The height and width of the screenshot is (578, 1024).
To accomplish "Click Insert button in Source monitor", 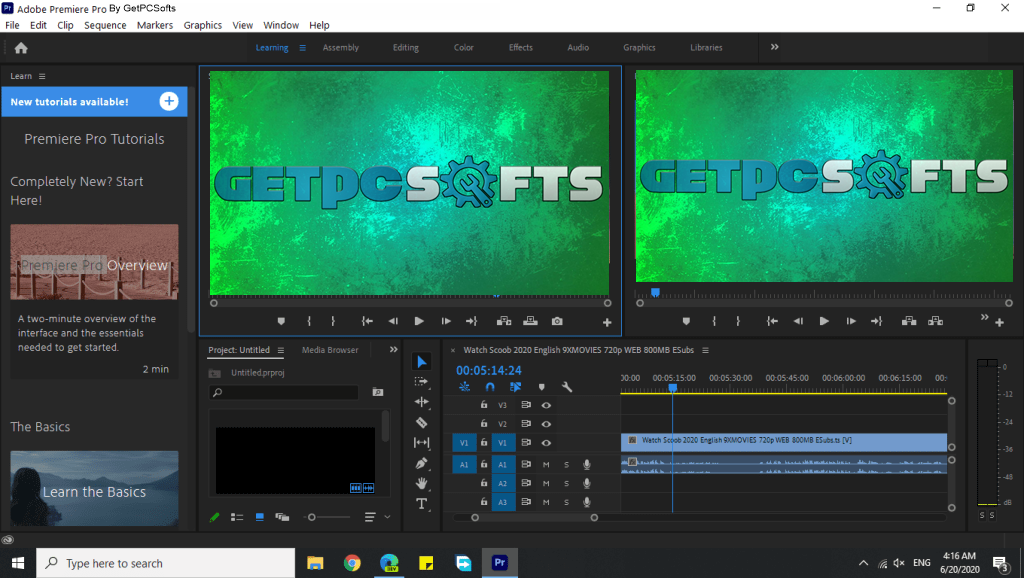I will pos(504,321).
